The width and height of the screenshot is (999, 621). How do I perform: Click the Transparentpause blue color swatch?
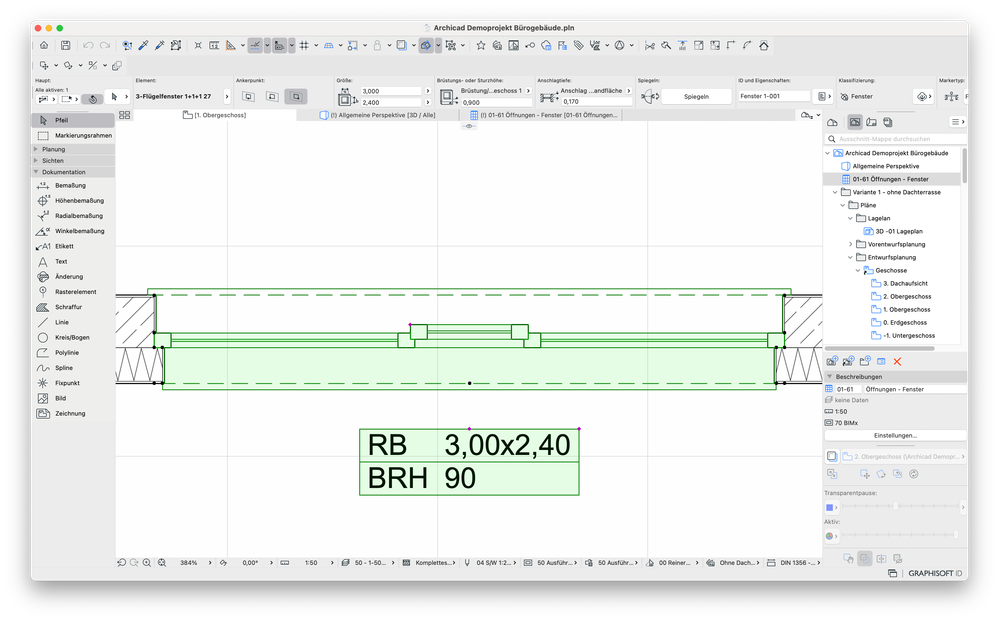pyautogui.click(x=830, y=508)
